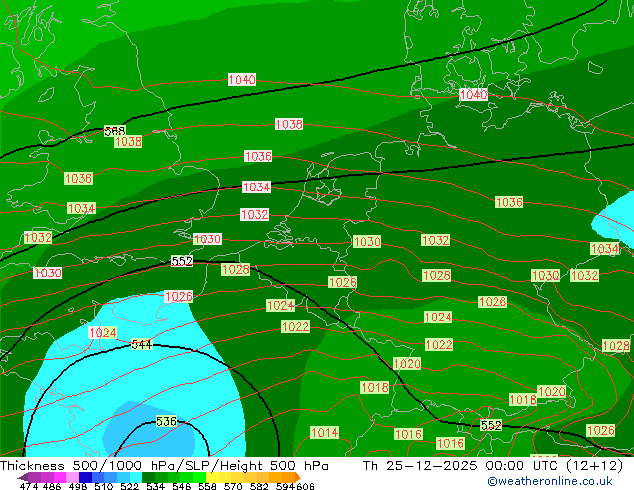Click the 536 height contour label
The width and height of the screenshot is (634, 490).
click(166, 422)
